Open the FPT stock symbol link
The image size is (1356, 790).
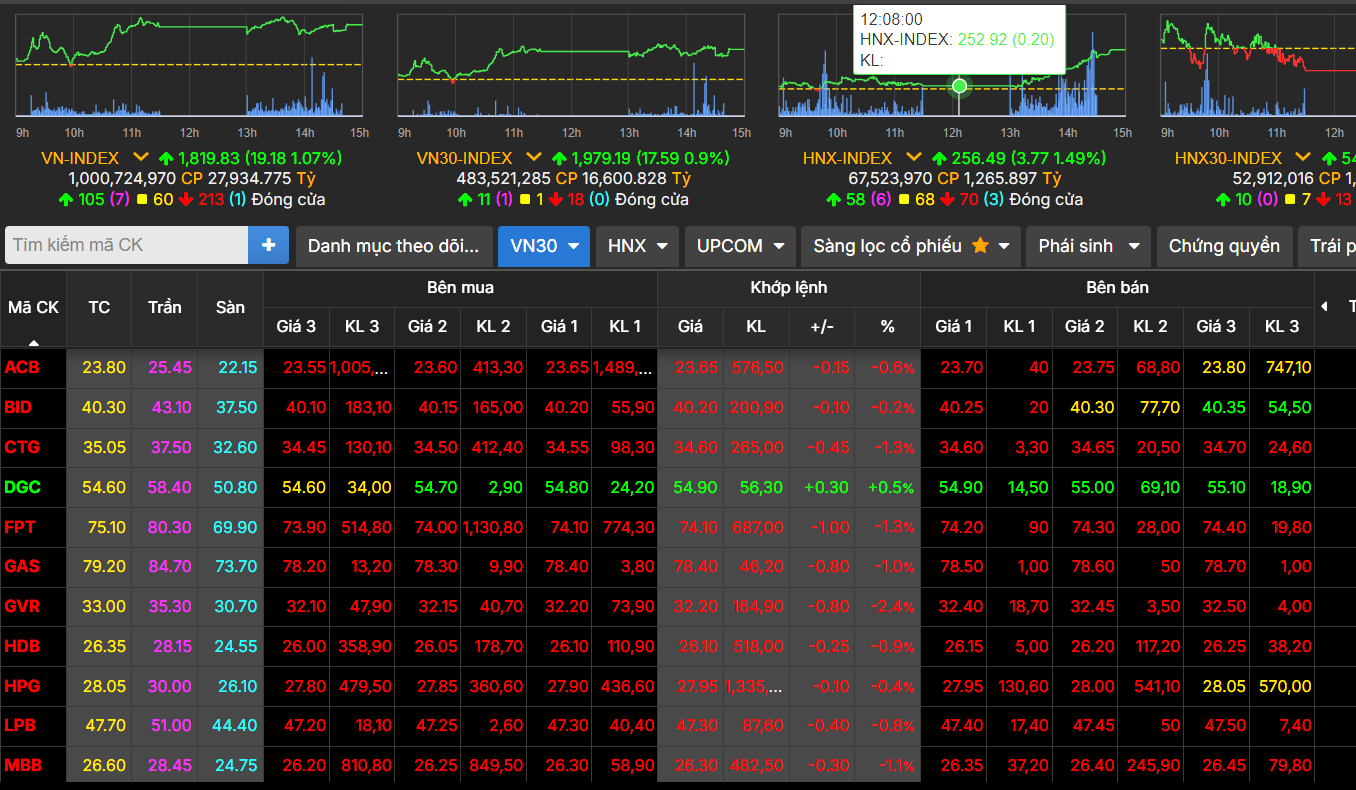pos(20,527)
